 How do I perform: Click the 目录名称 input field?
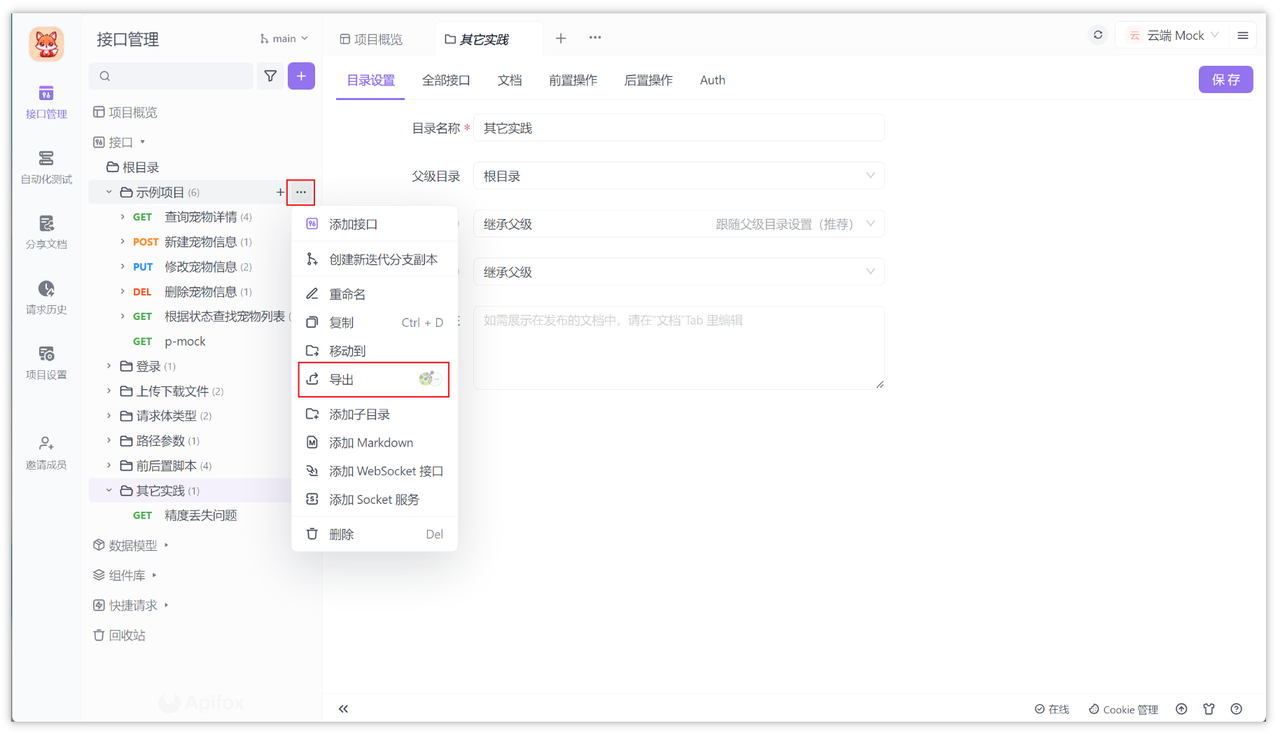coord(679,128)
